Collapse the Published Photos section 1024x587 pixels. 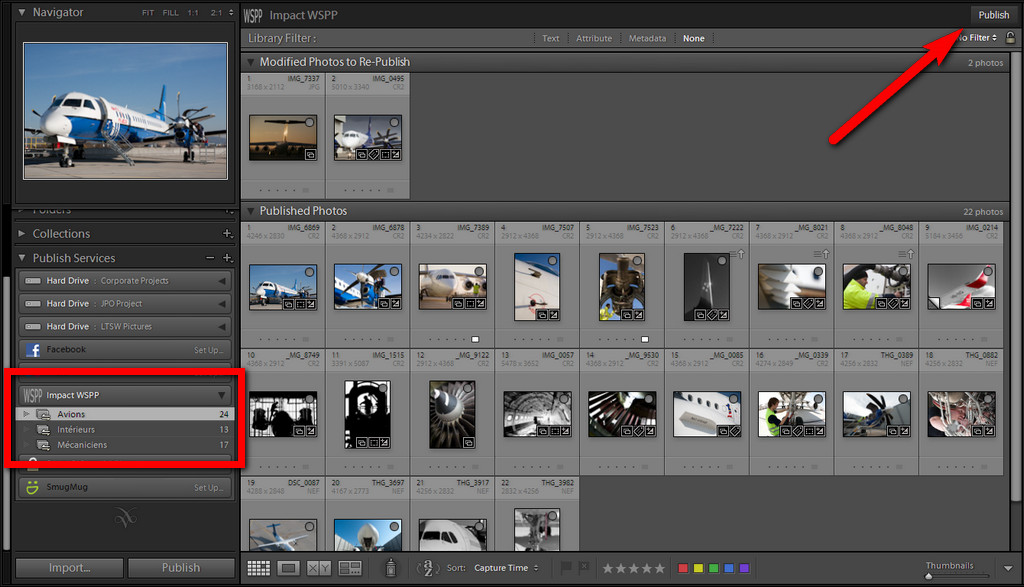pos(251,211)
